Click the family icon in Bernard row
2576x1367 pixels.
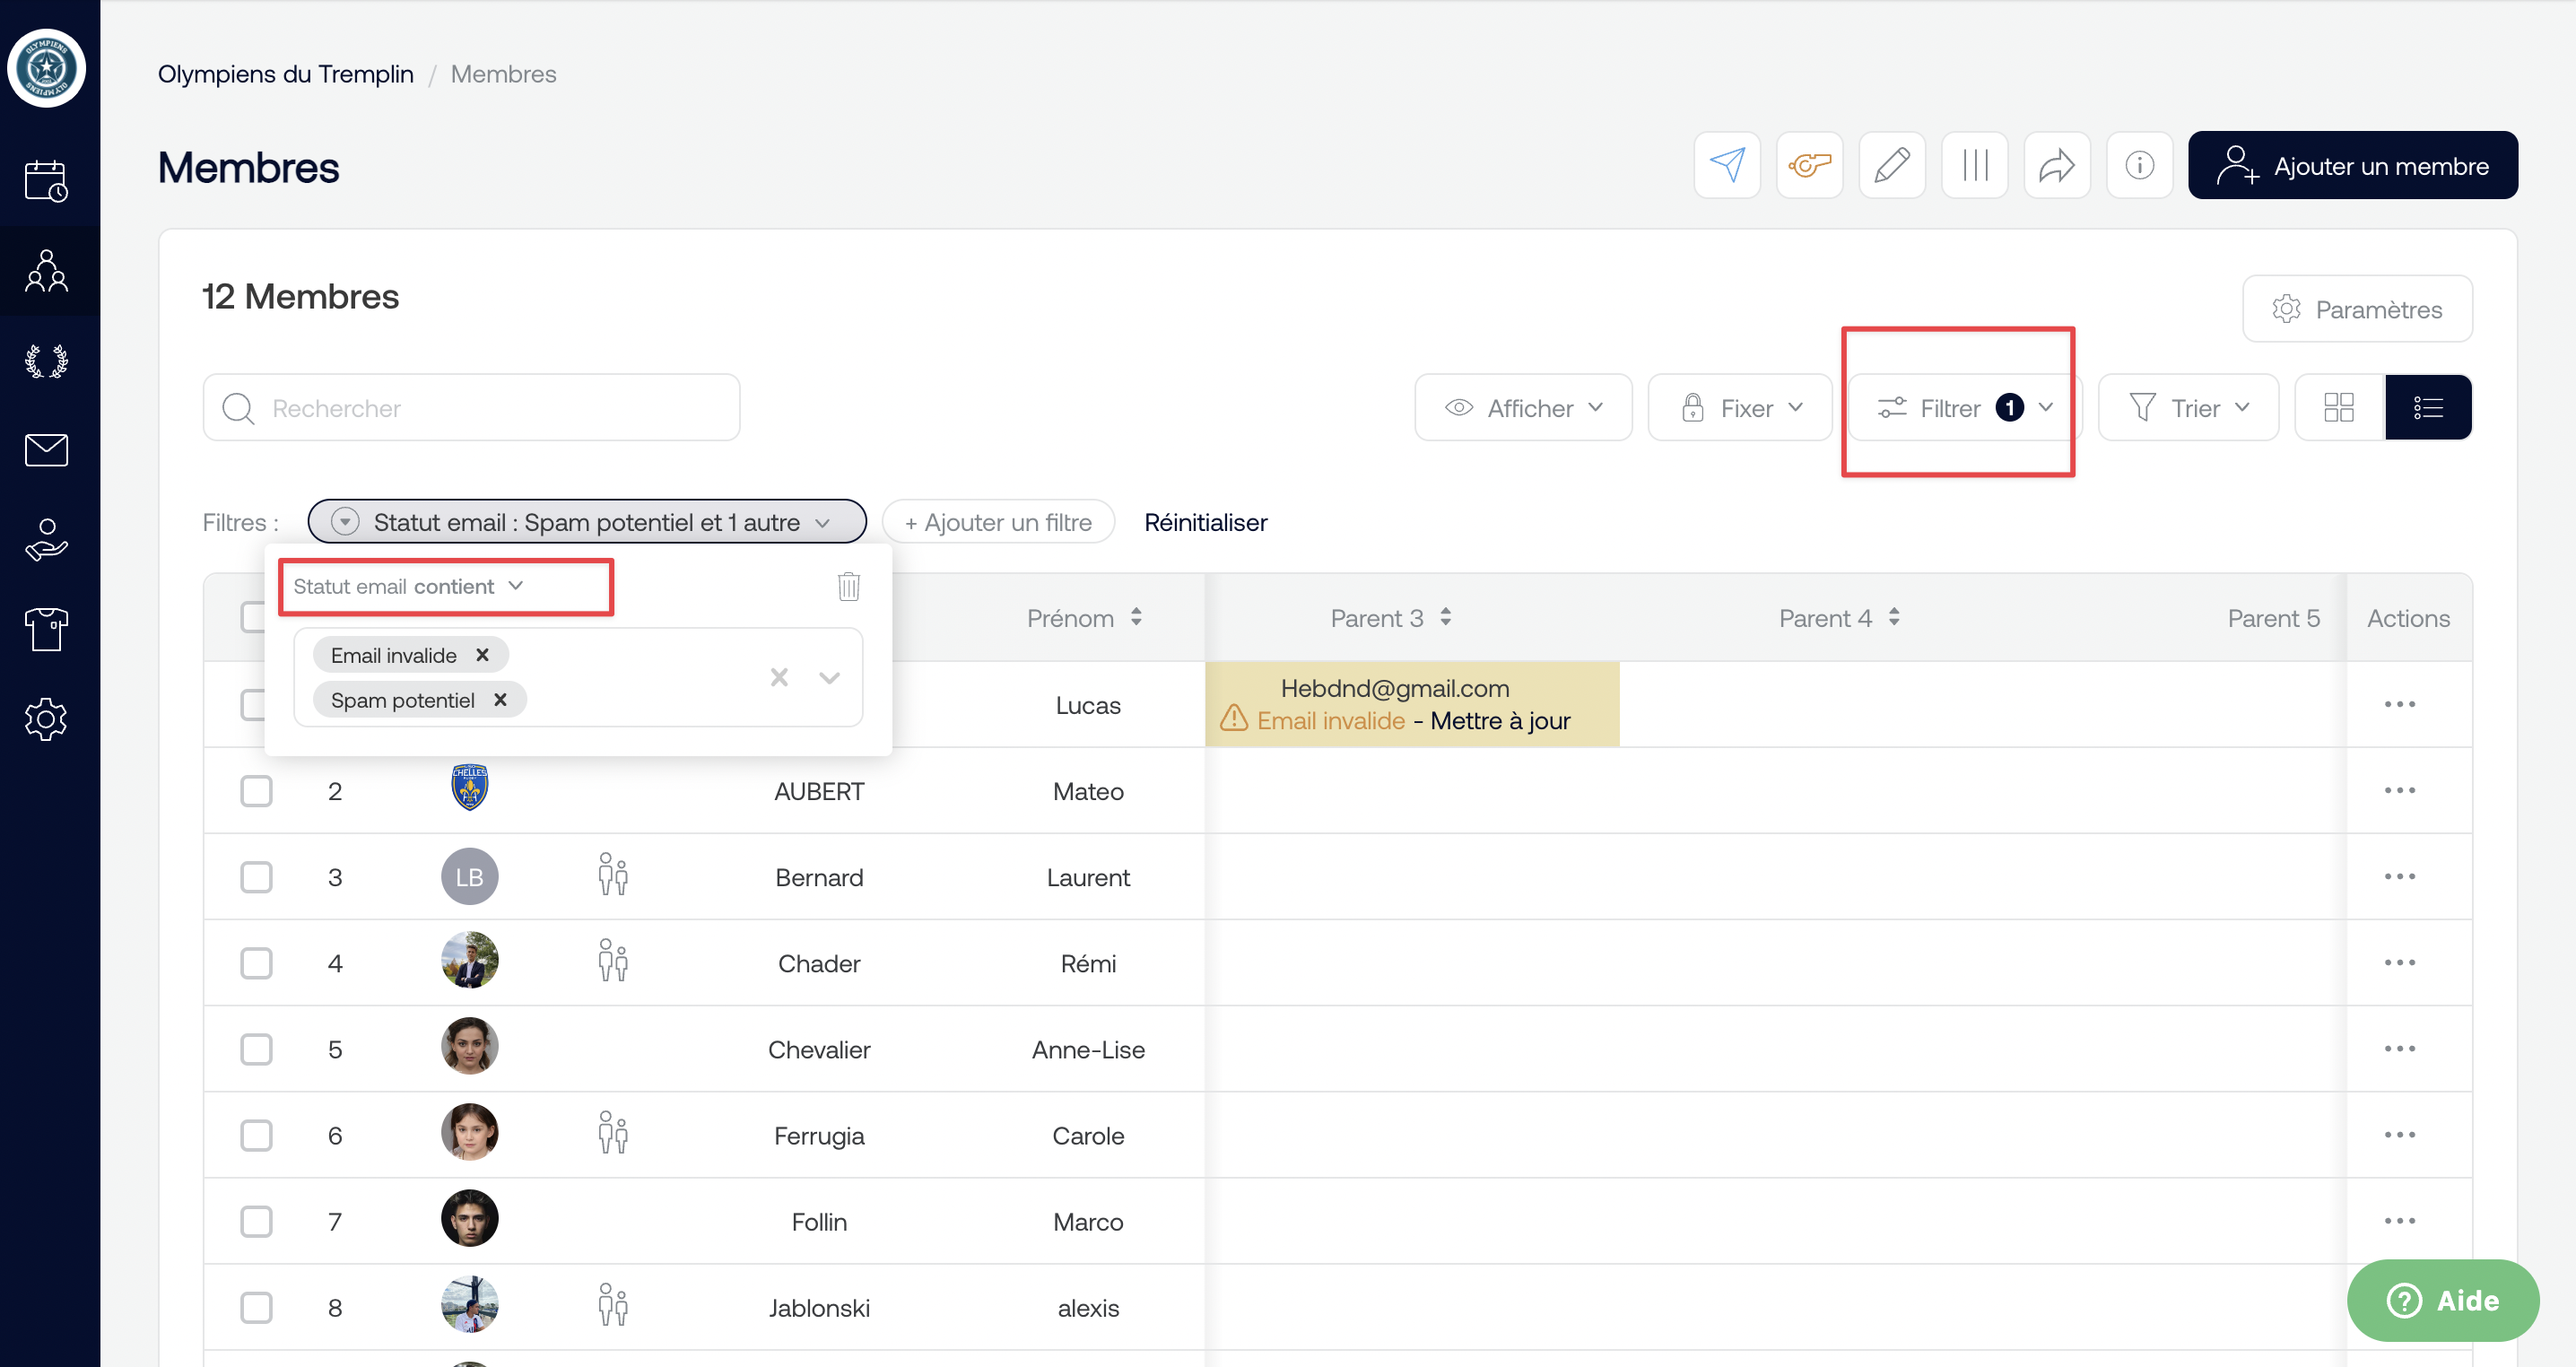pyautogui.click(x=613, y=875)
